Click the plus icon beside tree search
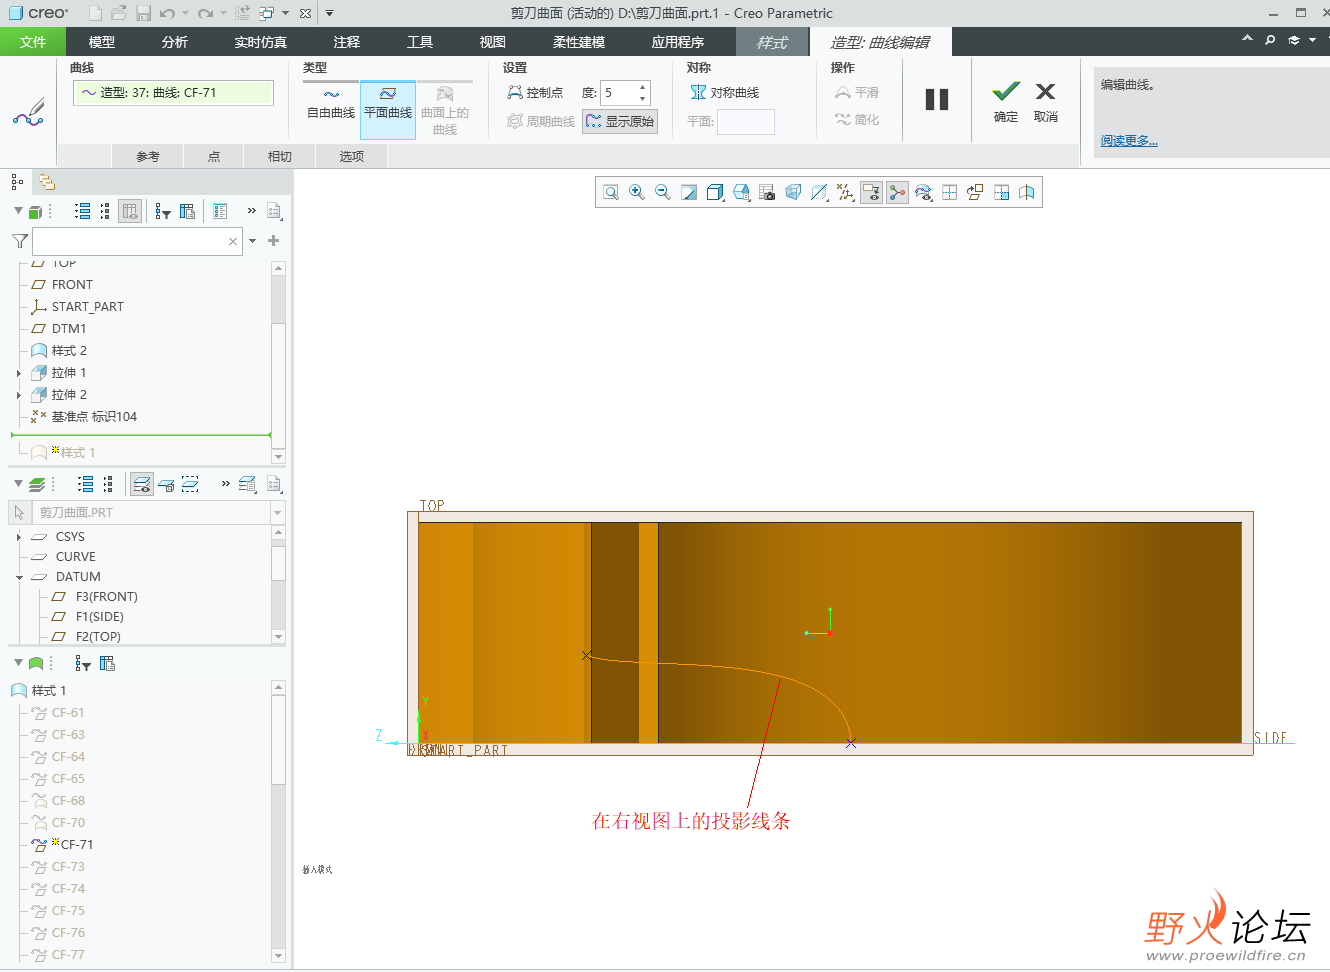The image size is (1330, 972). [273, 241]
